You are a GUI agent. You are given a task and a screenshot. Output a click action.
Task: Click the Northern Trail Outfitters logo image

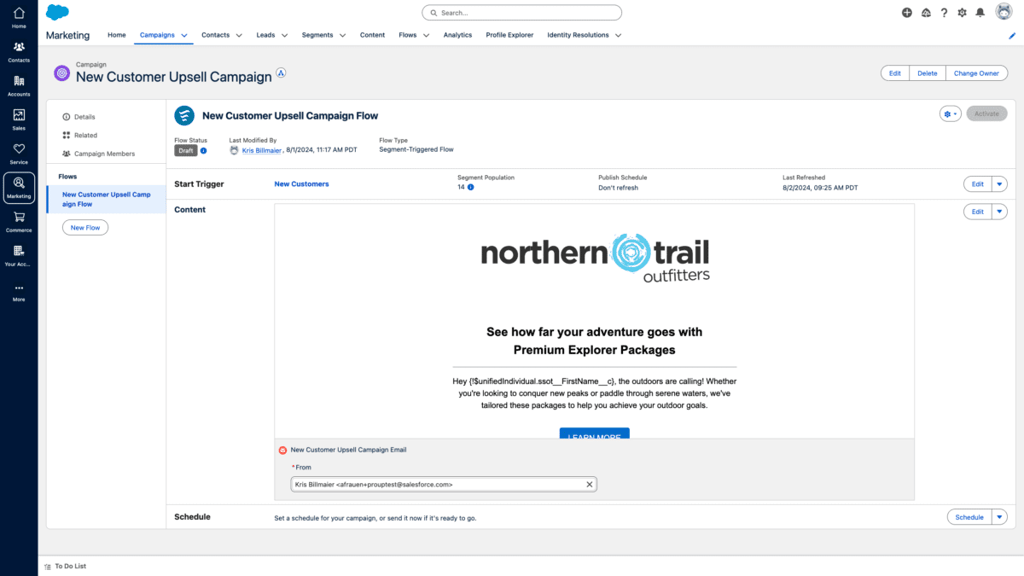click(595, 257)
